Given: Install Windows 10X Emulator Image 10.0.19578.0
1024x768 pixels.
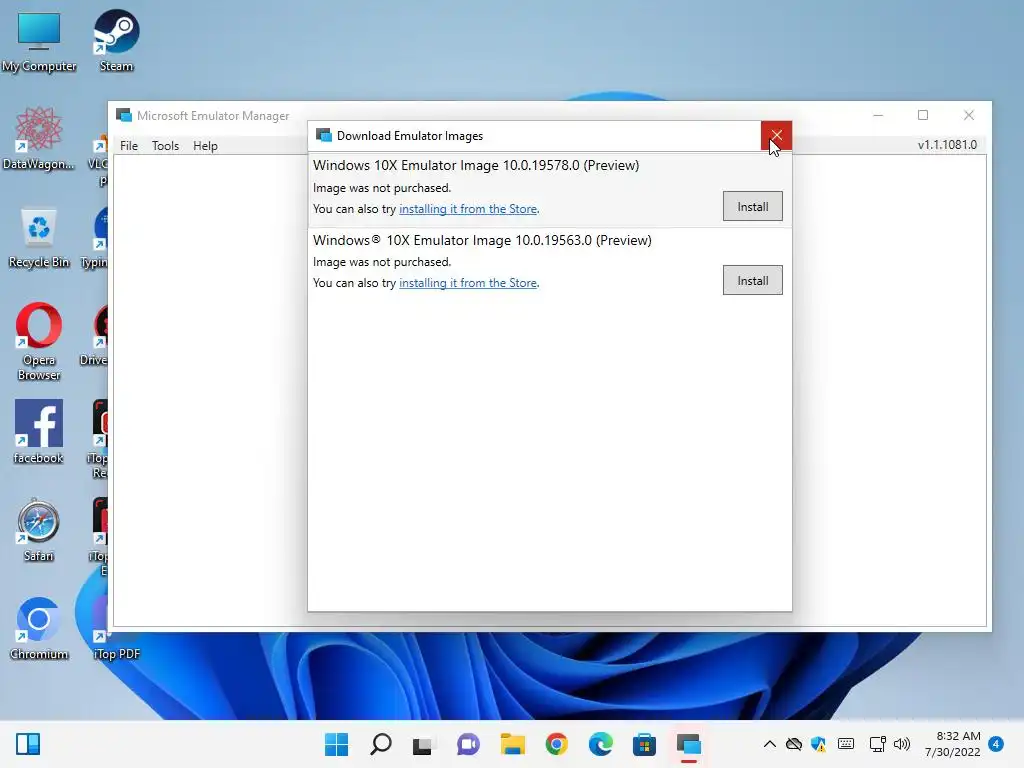Looking at the screenshot, I should click(752, 206).
